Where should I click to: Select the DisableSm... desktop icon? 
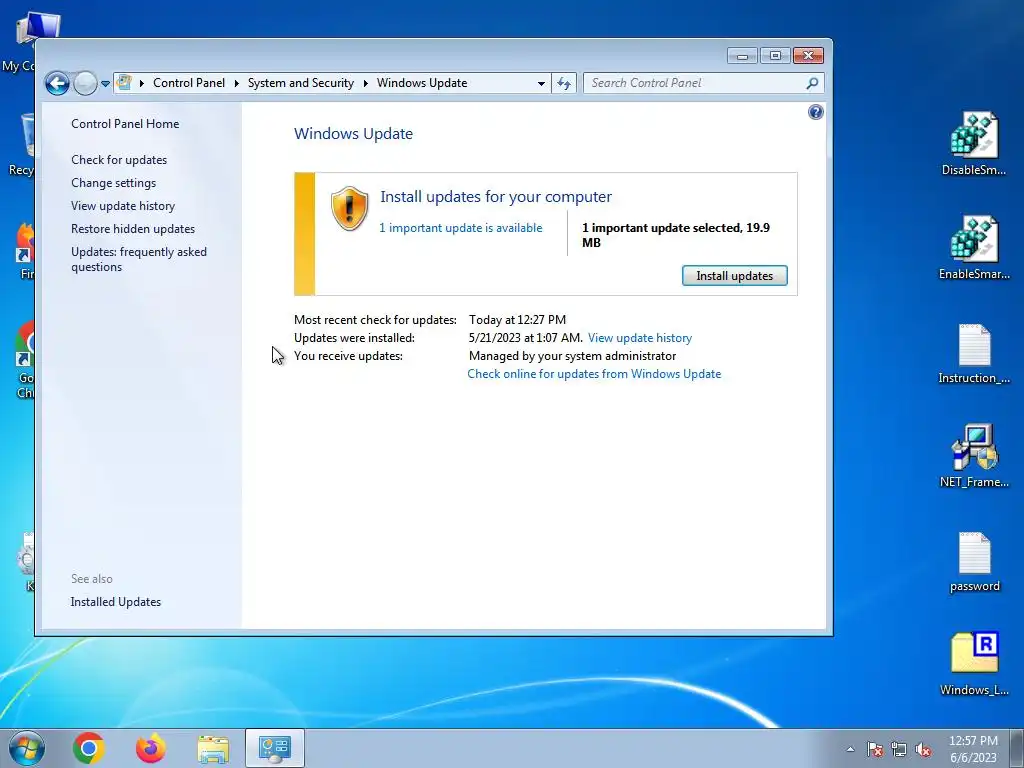coord(974,144)
